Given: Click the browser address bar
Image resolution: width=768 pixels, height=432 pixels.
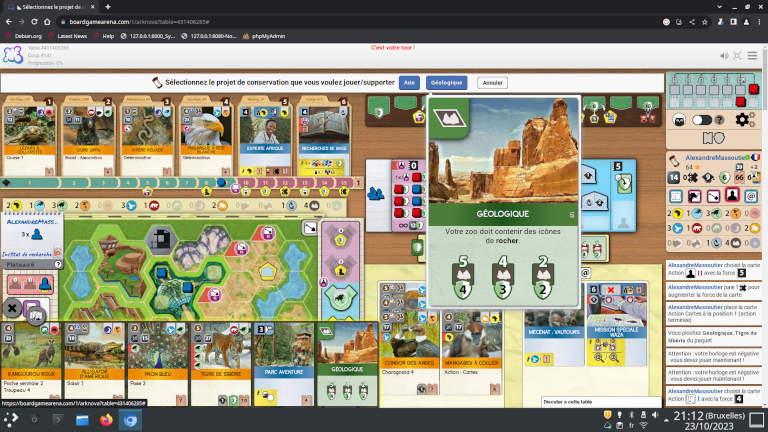Looking at the screenshot, I should 362,22.
